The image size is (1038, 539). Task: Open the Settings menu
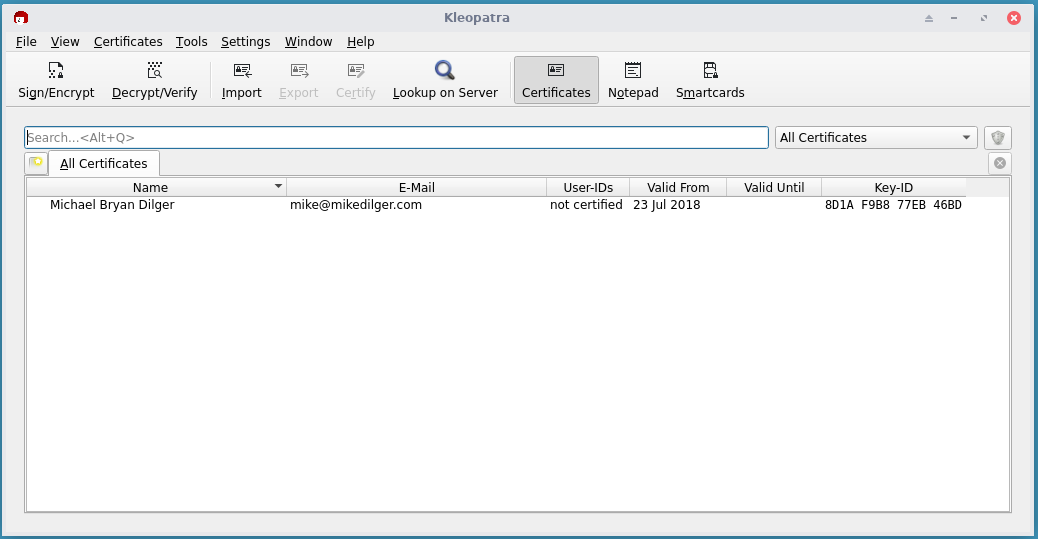point(246,42)
